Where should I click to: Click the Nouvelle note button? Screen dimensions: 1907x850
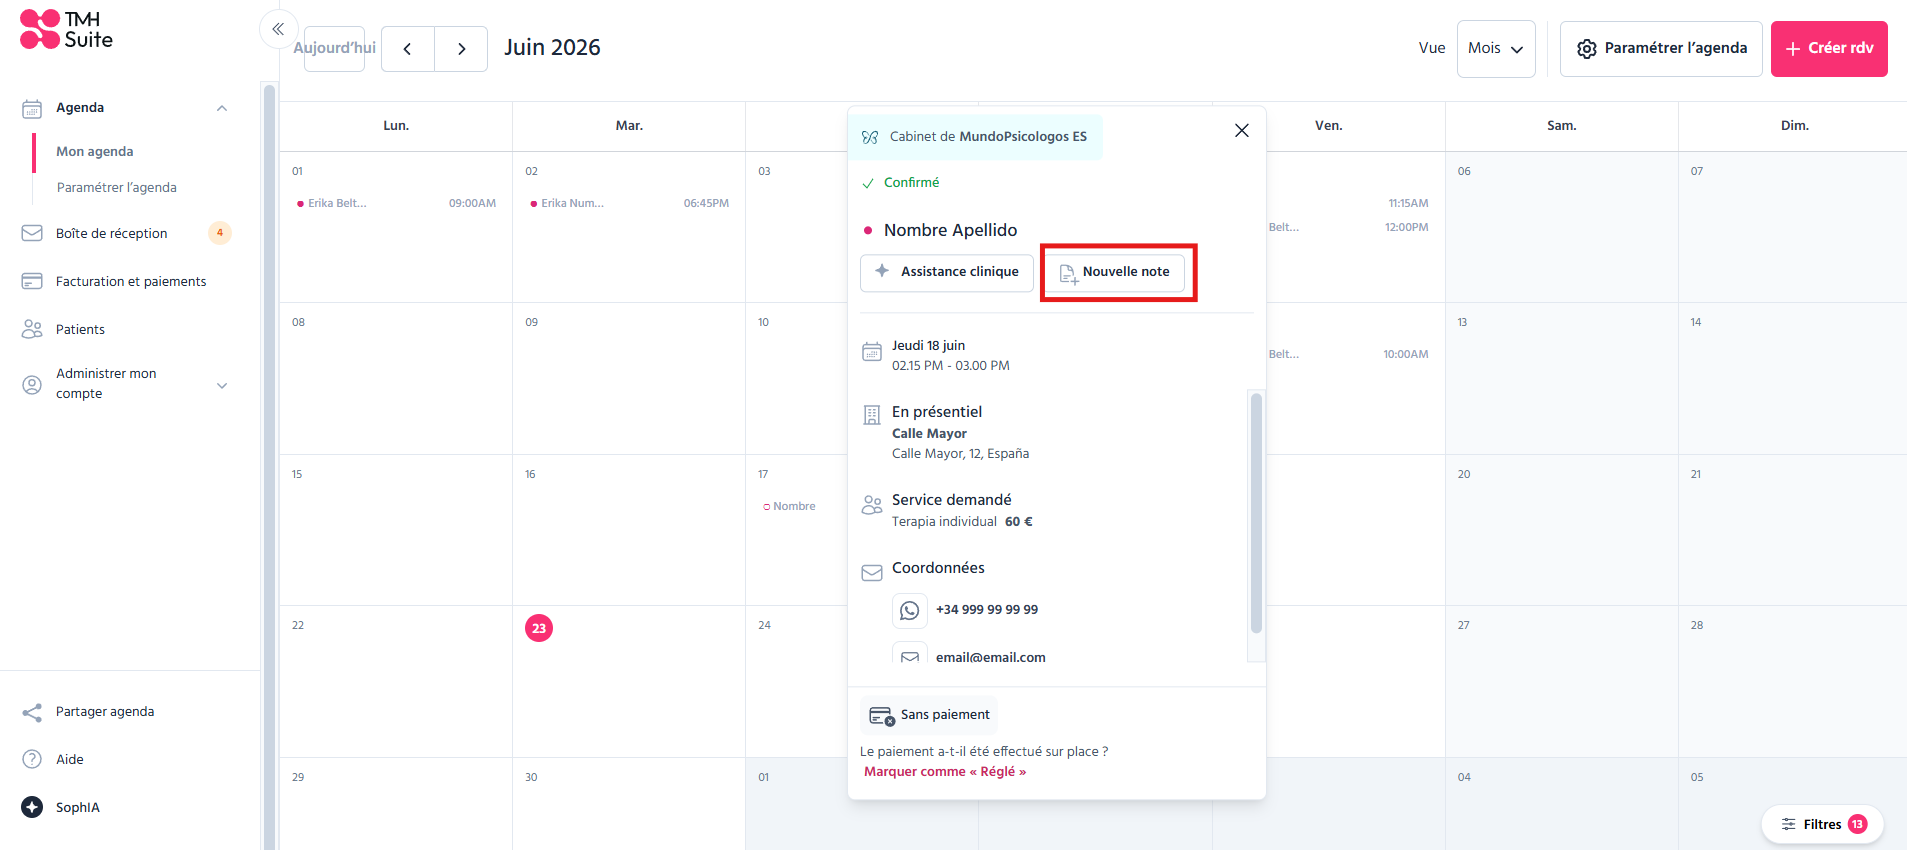click(1114, 272)
